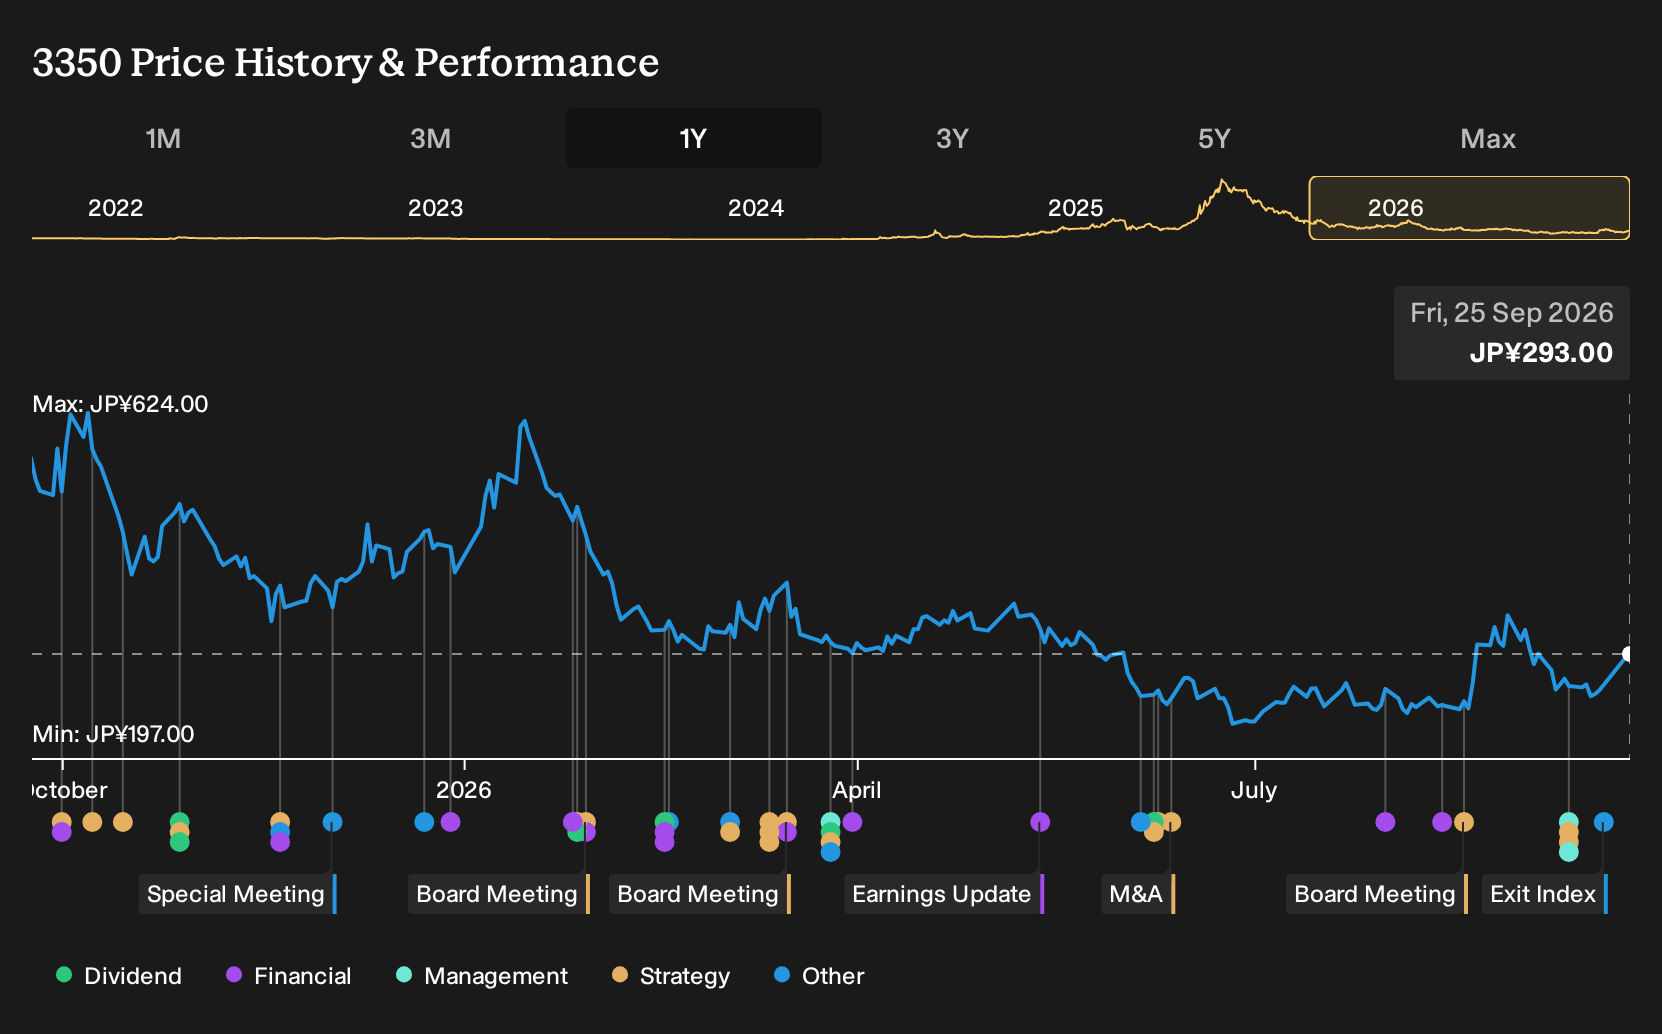Click the JP¥293.00 price in the tooltip
Viewport: 1662px width, 1034px height.
pos(1541,353)
